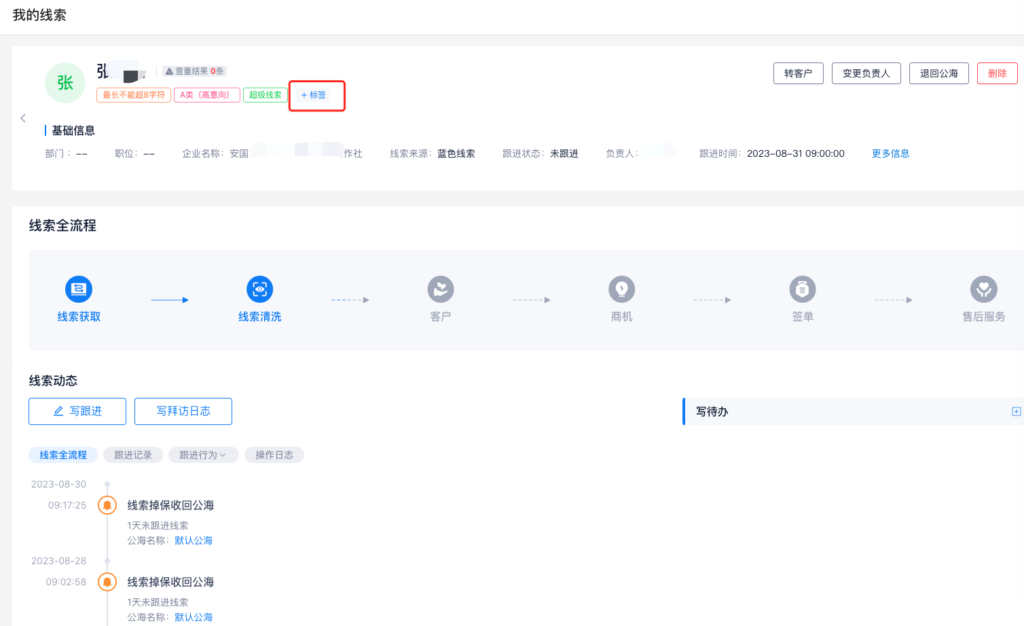1024x626 pixels.
Task: Select the 线索全流程 filter tab
Action: [x=63, y=455]
